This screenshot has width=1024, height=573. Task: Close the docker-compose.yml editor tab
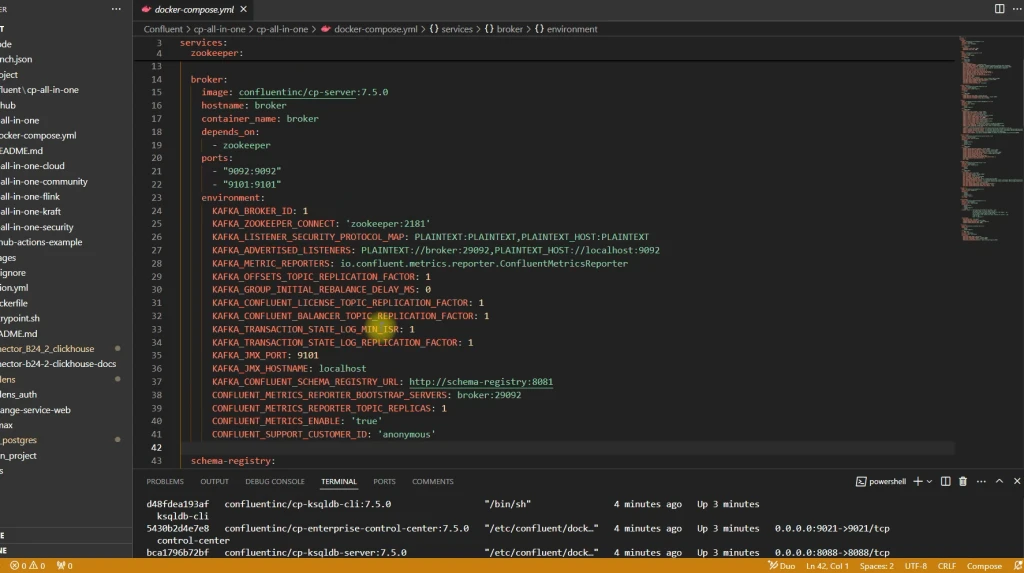[243, 9]
